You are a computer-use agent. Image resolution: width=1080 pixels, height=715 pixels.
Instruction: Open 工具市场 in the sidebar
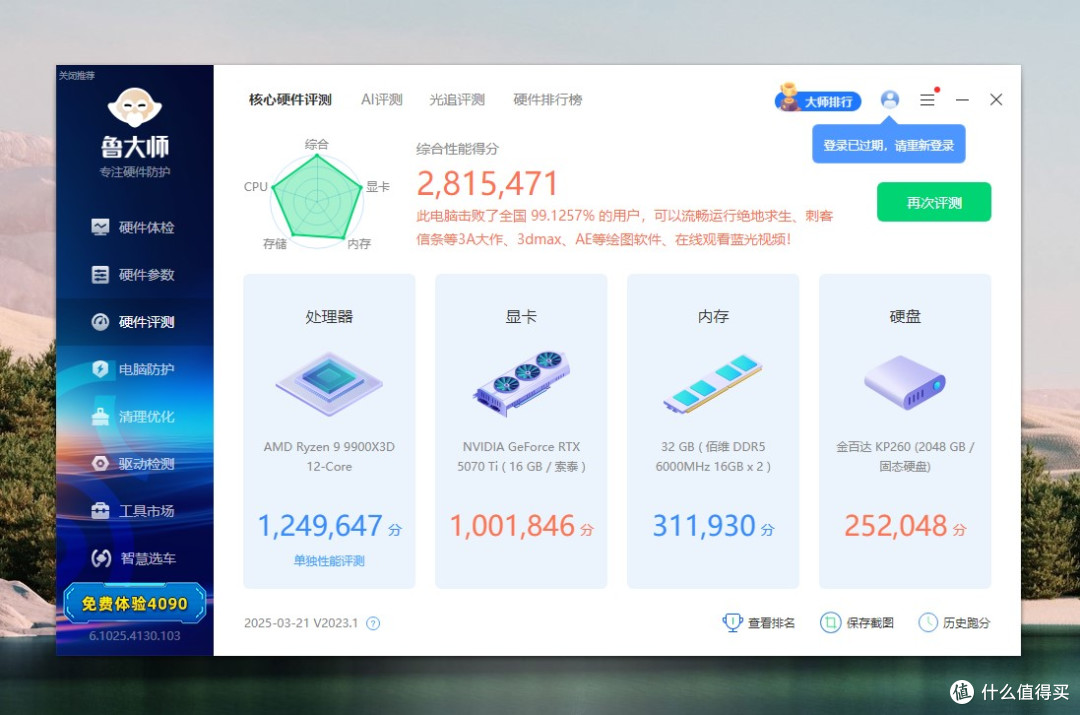(134, 510)
